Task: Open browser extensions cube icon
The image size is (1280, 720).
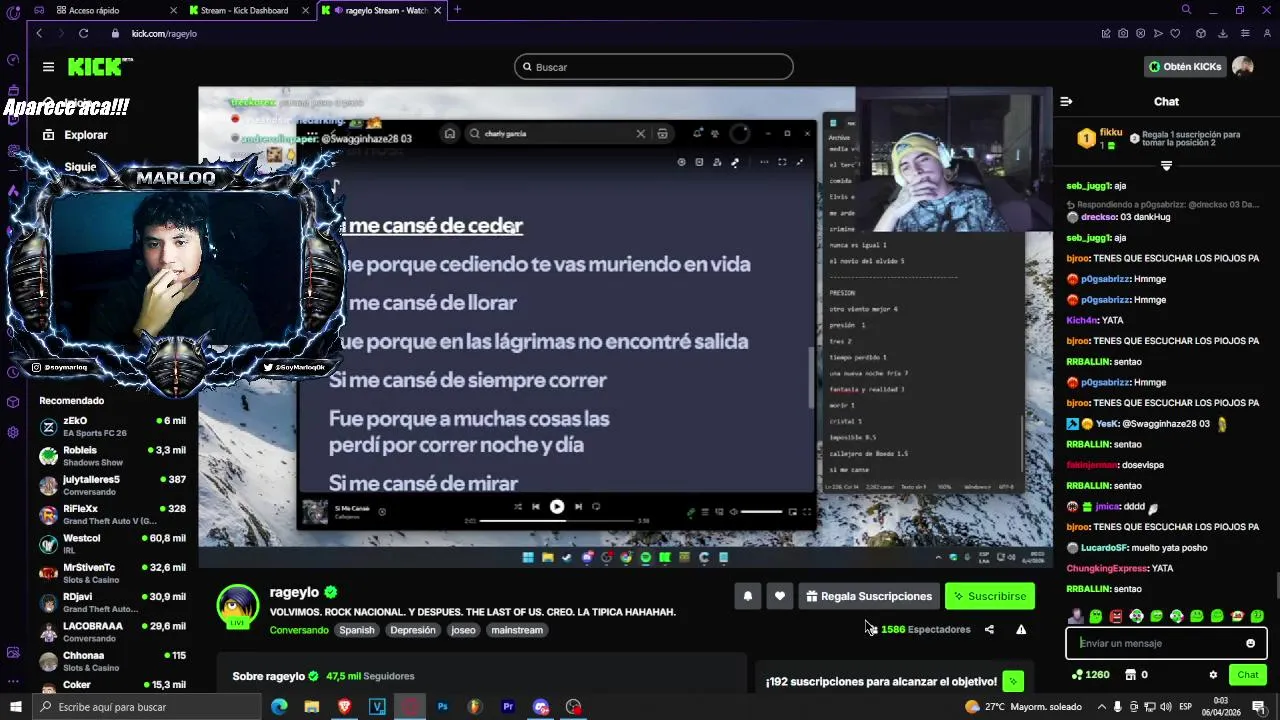Action: 1201,33
